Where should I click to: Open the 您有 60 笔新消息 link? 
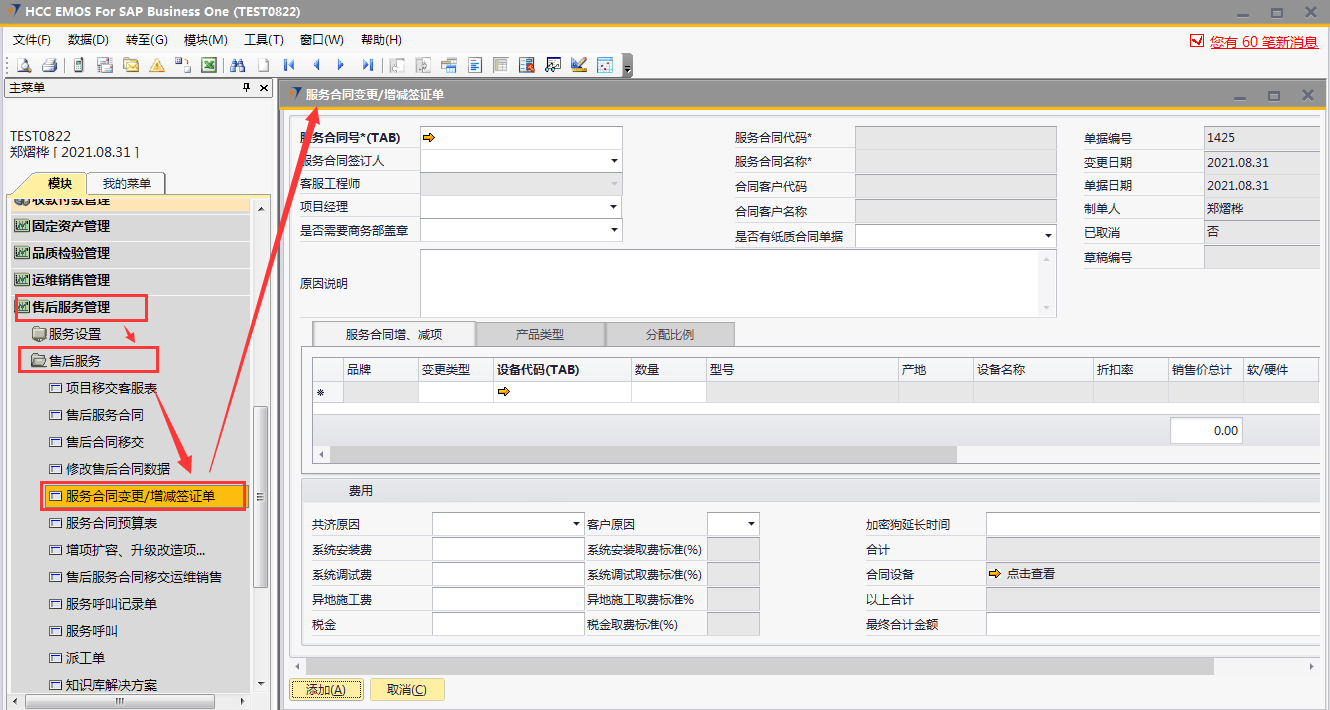[1263, 42]
